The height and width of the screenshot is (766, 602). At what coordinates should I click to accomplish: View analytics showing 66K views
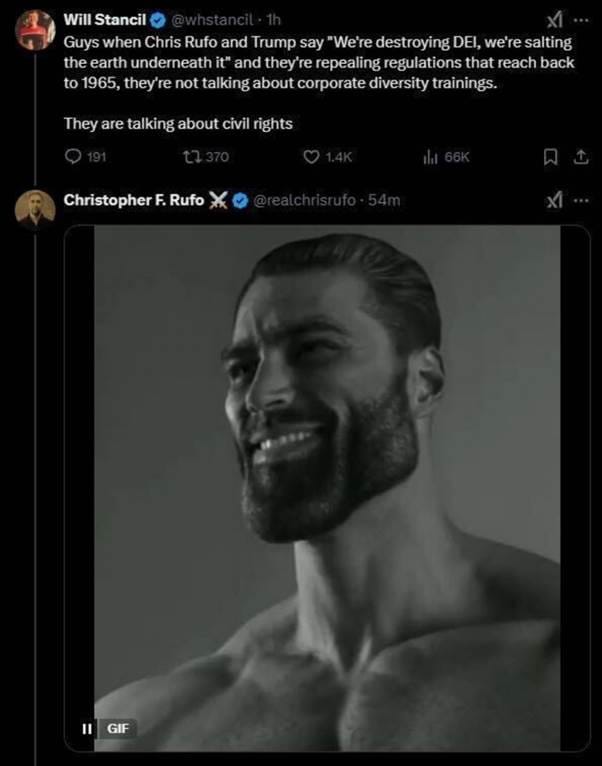click(432, 156)
